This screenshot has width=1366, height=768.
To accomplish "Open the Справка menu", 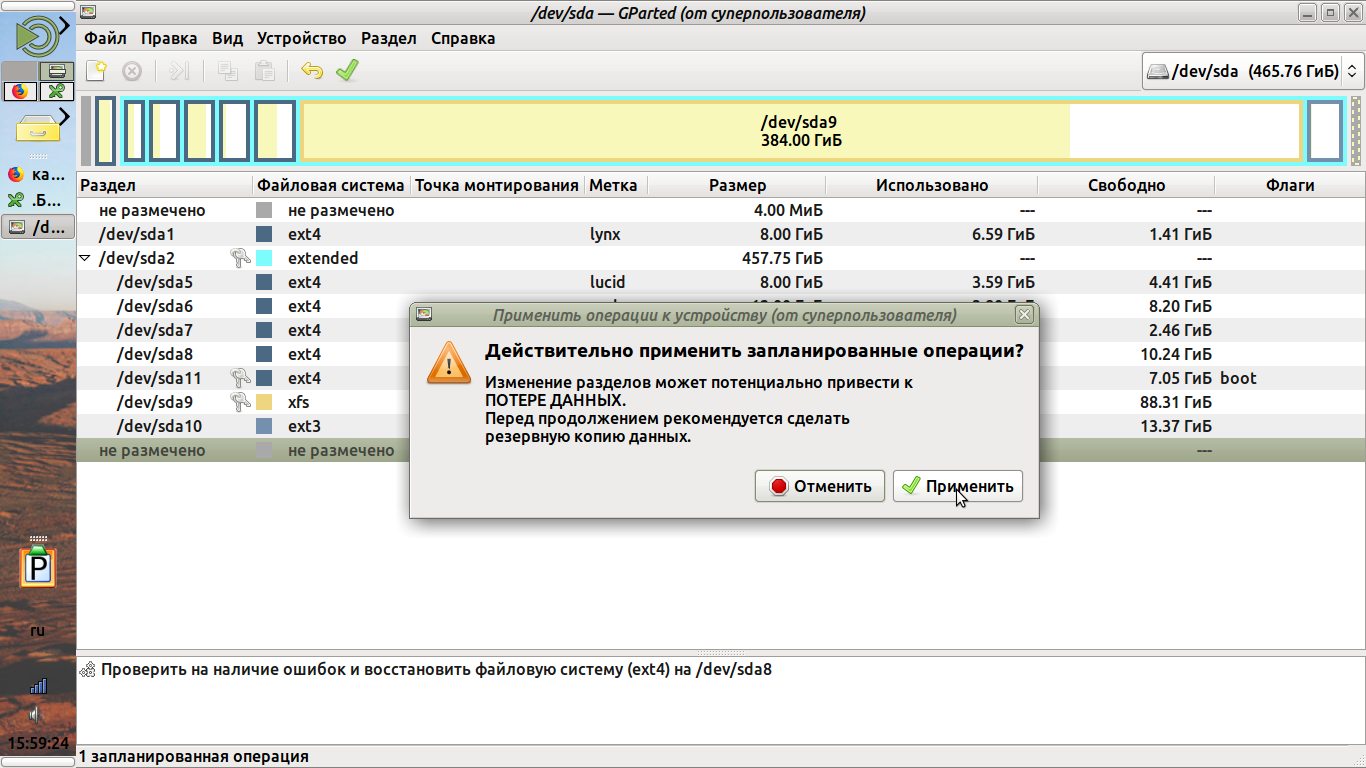I will [463, 39].
